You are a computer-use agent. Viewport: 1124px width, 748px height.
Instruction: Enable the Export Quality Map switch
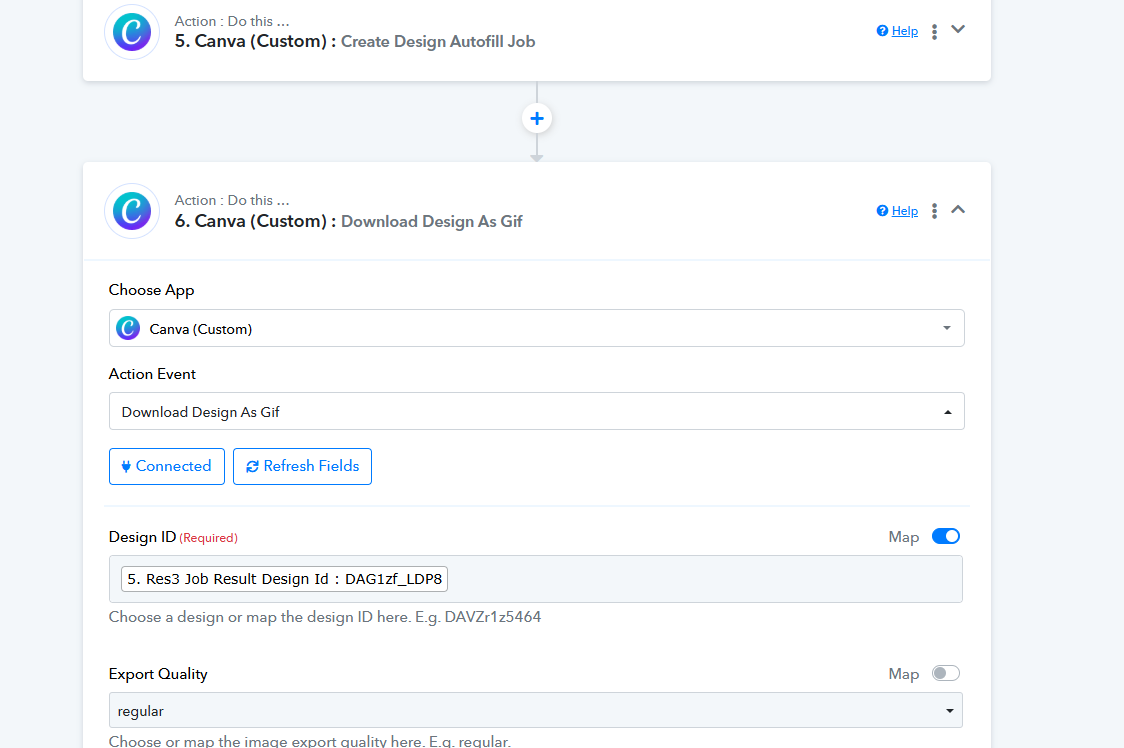(945, 674)
